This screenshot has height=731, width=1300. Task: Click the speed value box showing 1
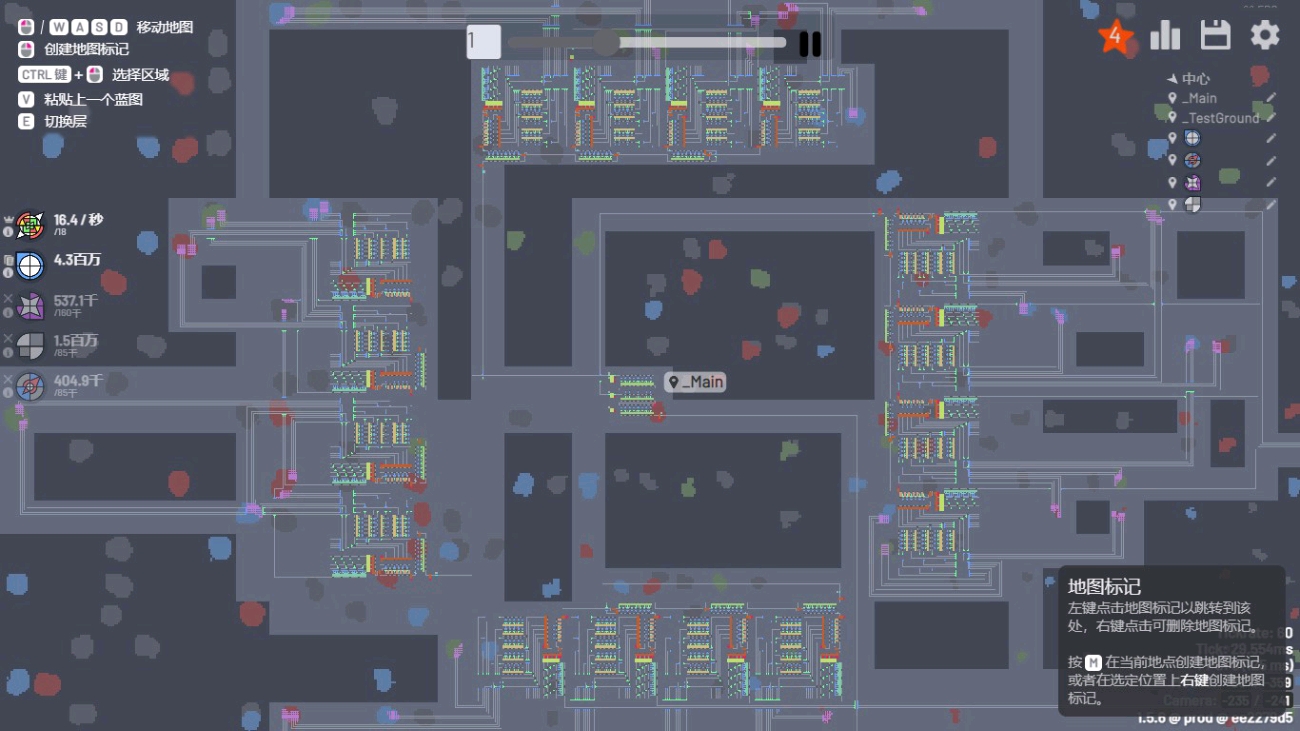point(484,42)
